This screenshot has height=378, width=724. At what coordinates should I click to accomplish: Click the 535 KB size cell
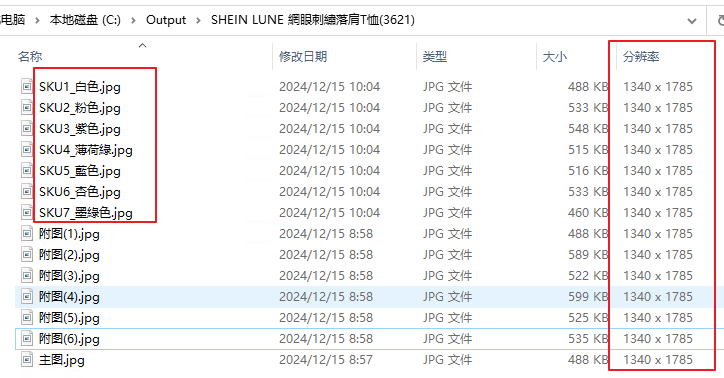pyautogui.click(x=587, y=338)
